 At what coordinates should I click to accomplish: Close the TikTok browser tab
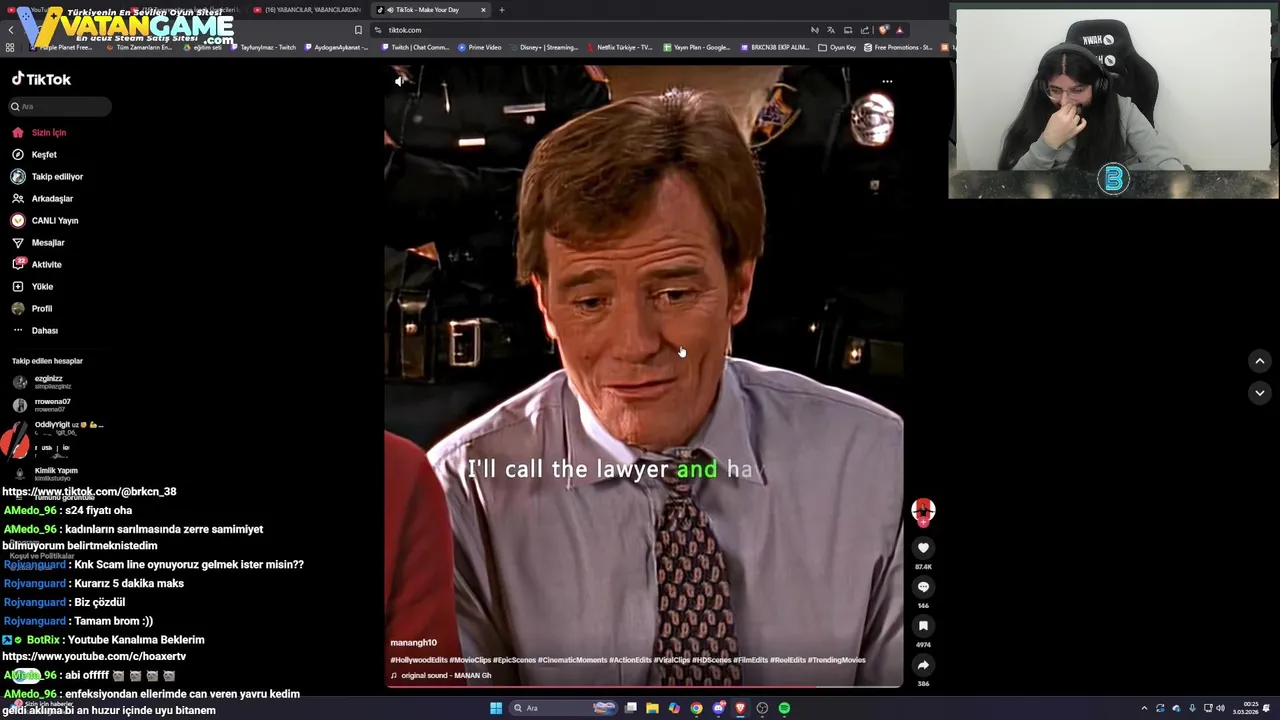tap(483, 10)
